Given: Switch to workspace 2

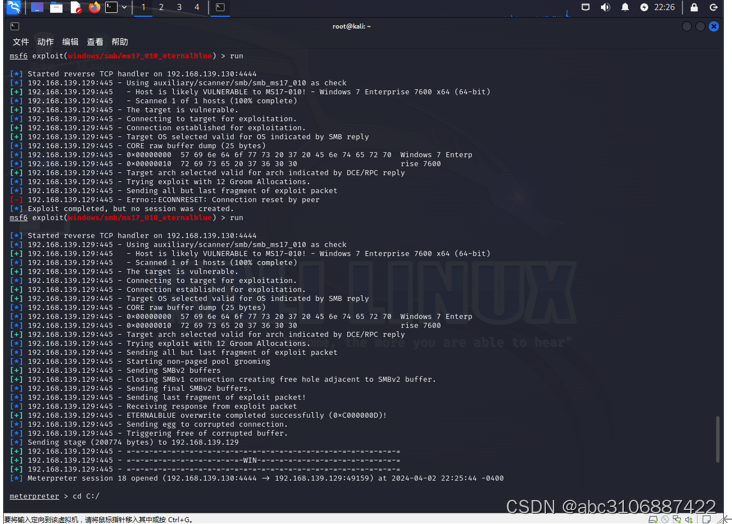Looking at the screenshot, I should point(161,7).
